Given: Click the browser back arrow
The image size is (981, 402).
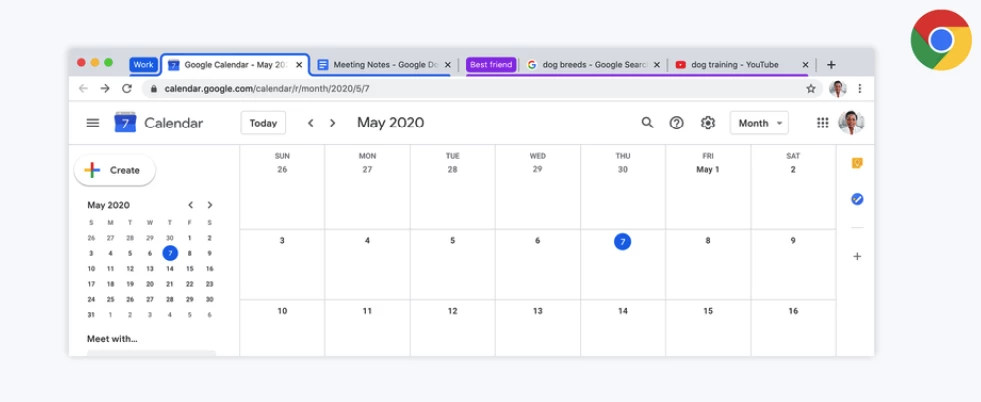Looking at the screenshot, I should (x=83, y=88).
